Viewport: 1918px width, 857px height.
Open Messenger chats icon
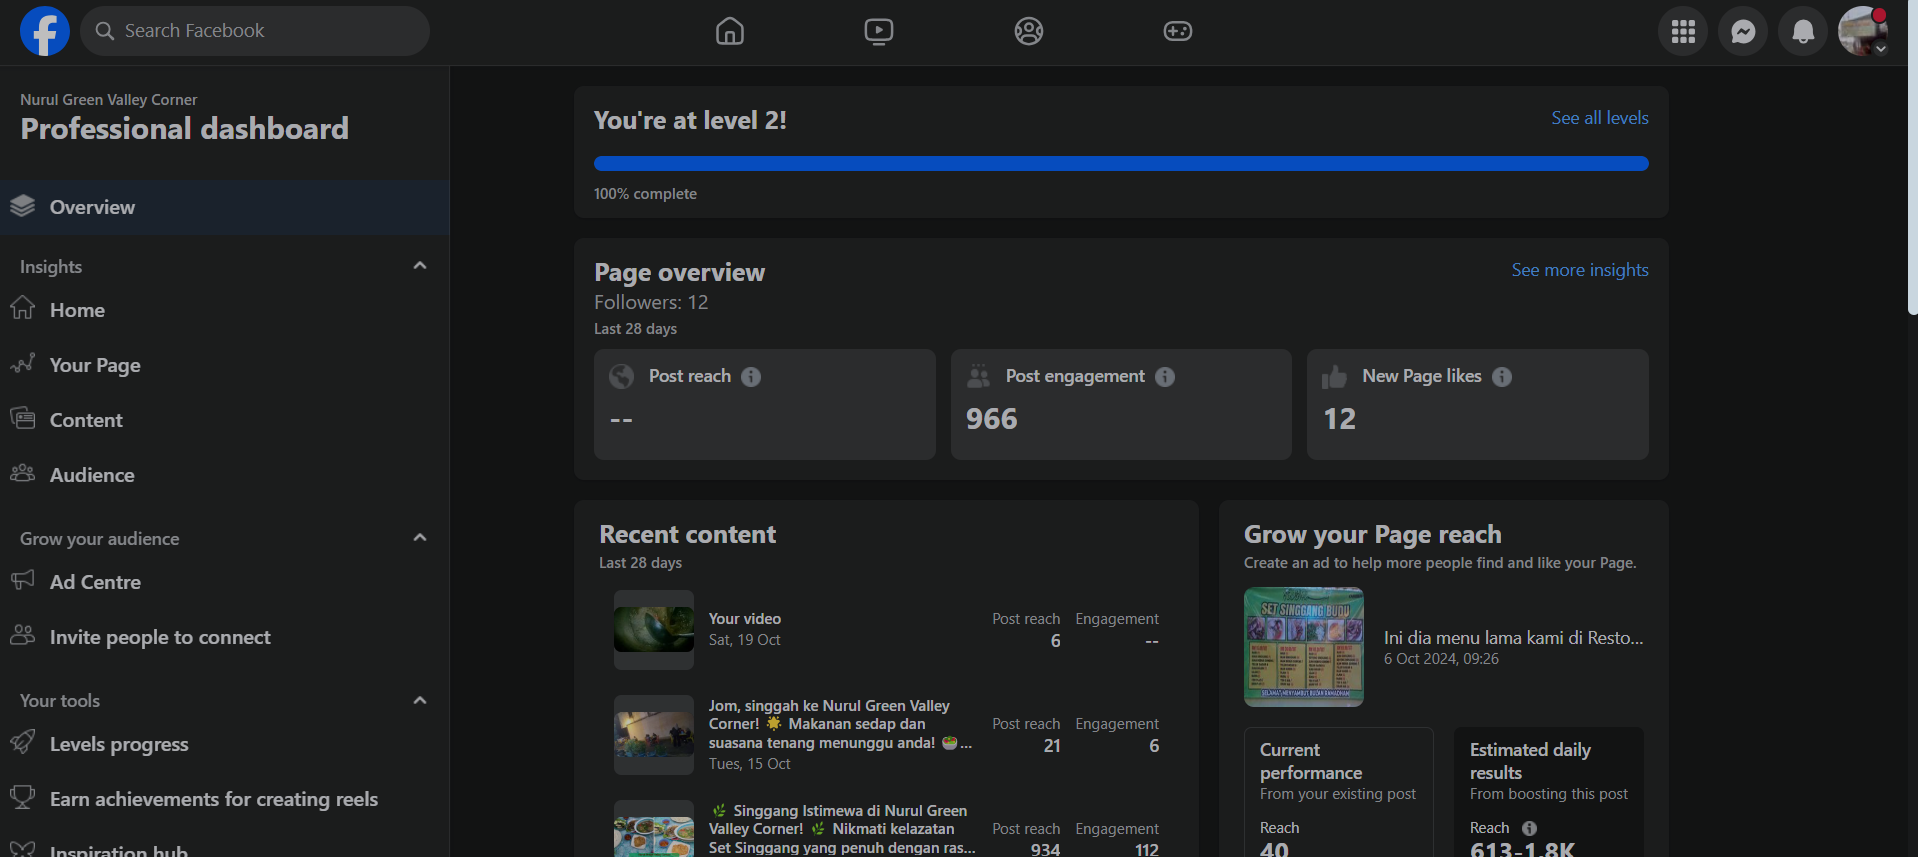1743,32
